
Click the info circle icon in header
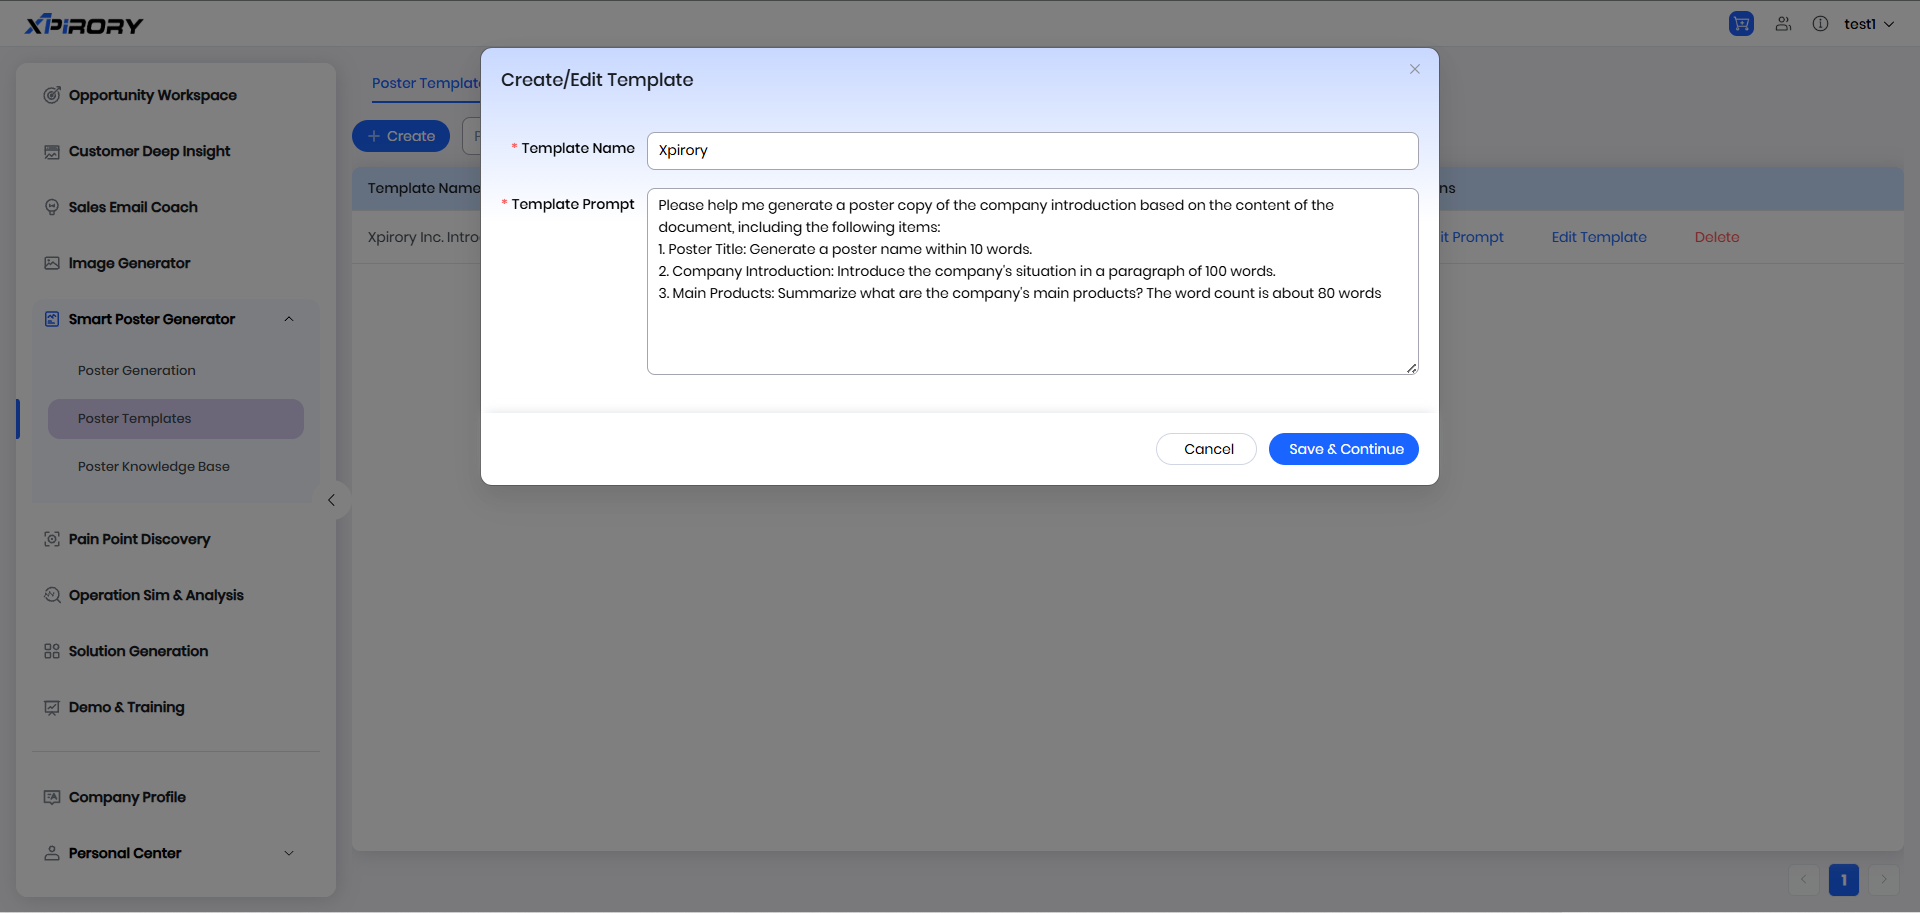coord(1820,24)
